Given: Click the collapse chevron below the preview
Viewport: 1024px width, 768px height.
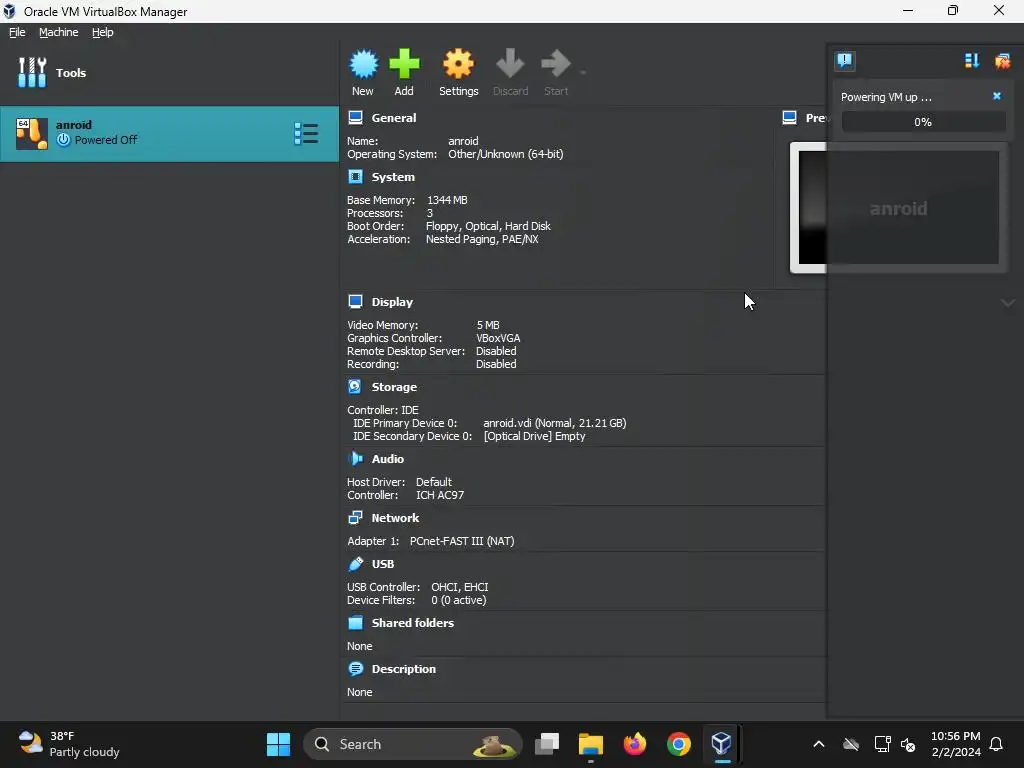Looking at the screenshot, I should tap(1008, 302).
